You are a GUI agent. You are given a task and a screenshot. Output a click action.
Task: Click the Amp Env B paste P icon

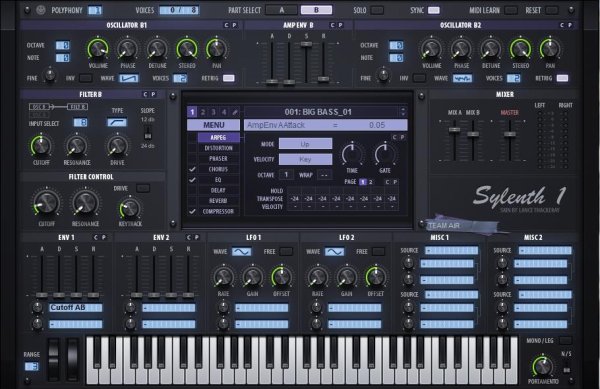coord(340,25)
